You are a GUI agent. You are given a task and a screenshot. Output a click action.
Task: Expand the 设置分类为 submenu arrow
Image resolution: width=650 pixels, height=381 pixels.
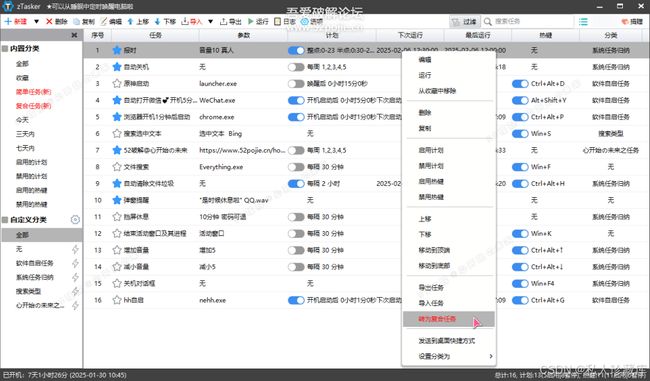(x=491, y=356)
